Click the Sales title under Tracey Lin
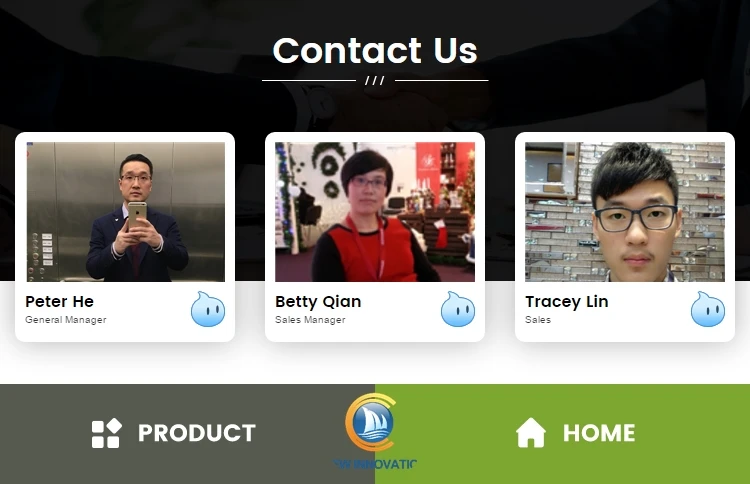This screenshot has width=750, height=484. 538,319
